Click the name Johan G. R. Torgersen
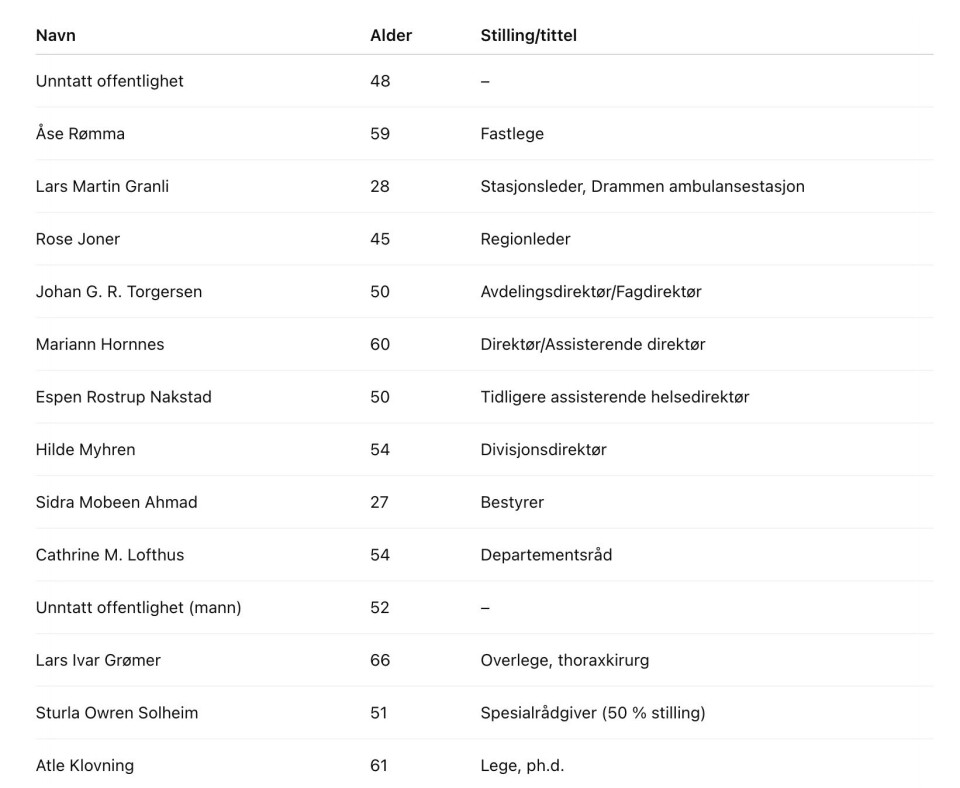 119,292
